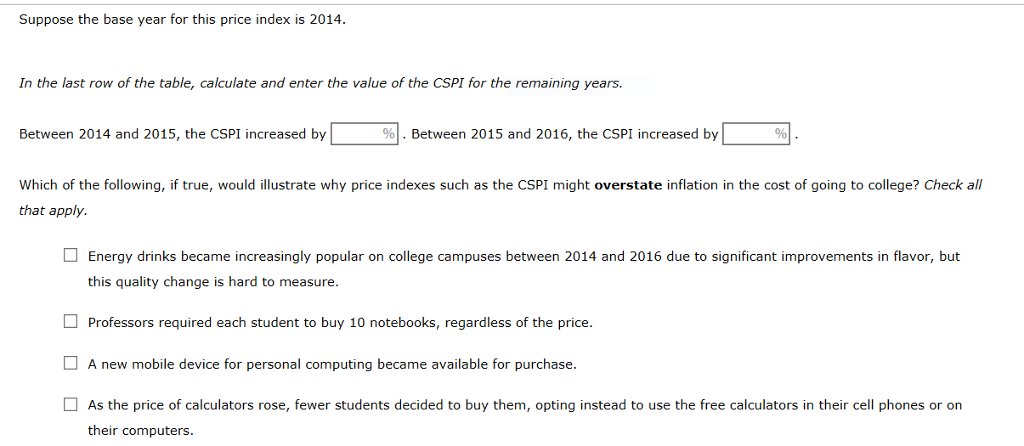Select the 'As the price of calculators rose' label
The height and width of the screenshot is (446, 1024).
[524, 418]
